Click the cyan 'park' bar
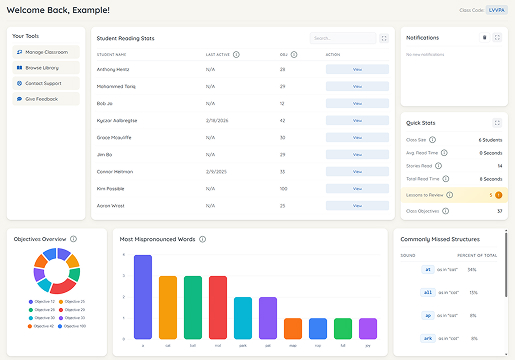 click(243, 318)
